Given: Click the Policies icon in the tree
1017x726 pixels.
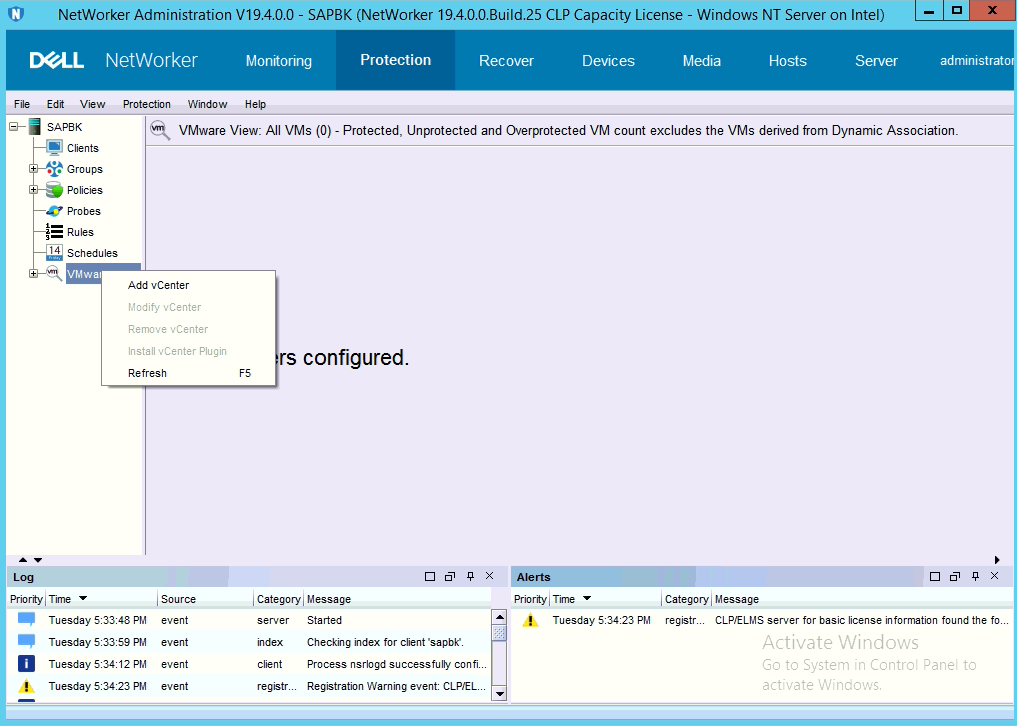Looking at the screenshot, I should pos(54,190).
